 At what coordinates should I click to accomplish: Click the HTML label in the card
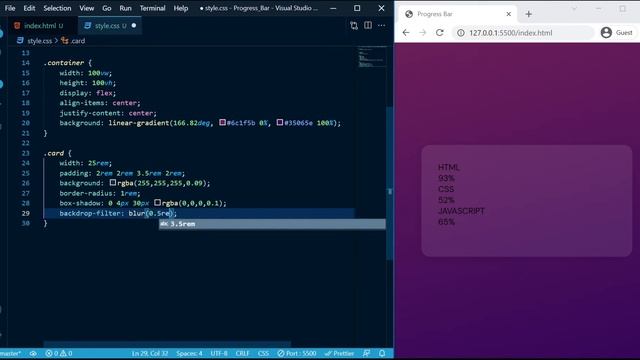[x=449, y=167]
